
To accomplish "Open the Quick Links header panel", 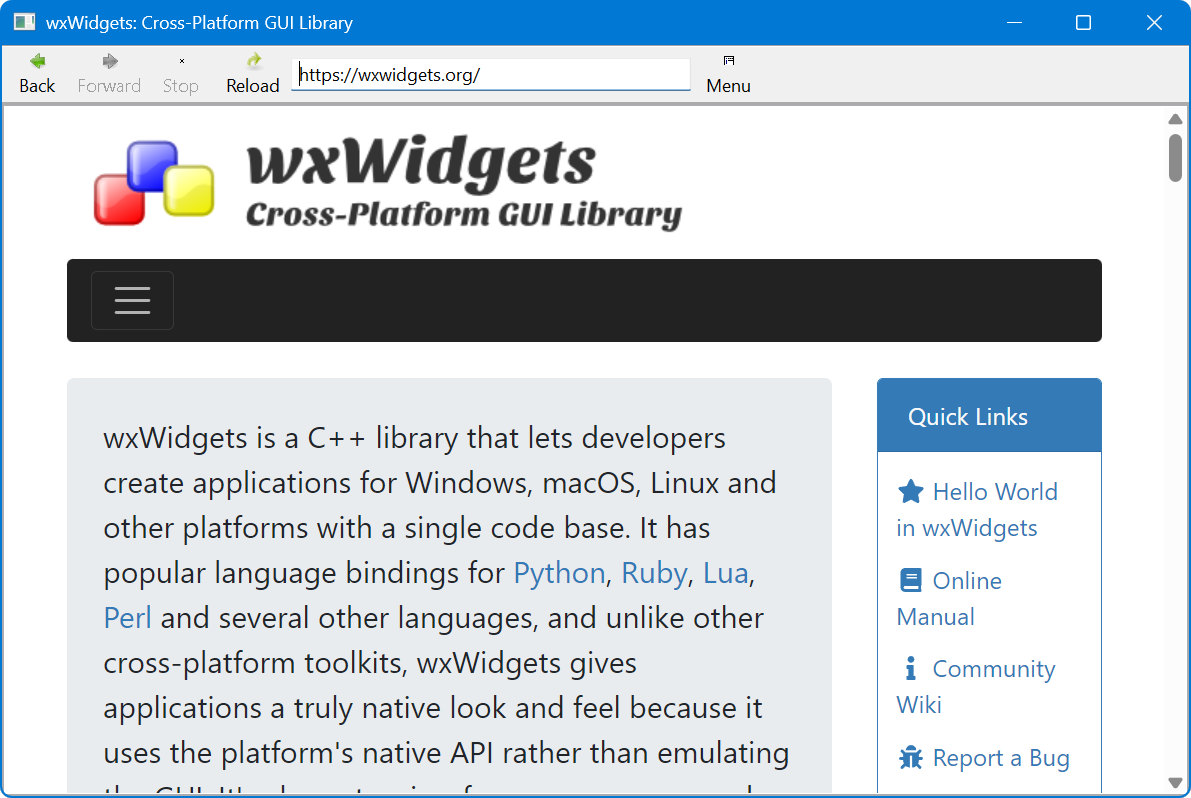I will (967, 416).
